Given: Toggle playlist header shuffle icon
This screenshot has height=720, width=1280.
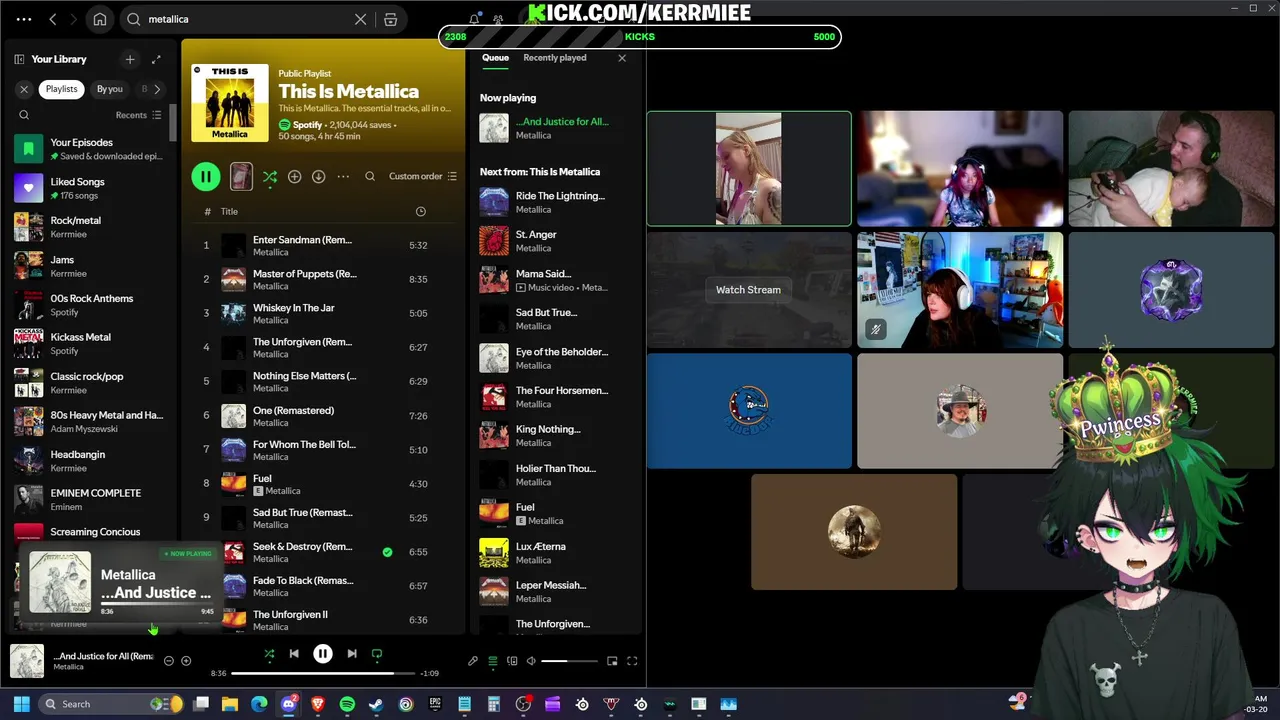Looking at the screenshot, I should pyautogui.click(x=270, y=176).
